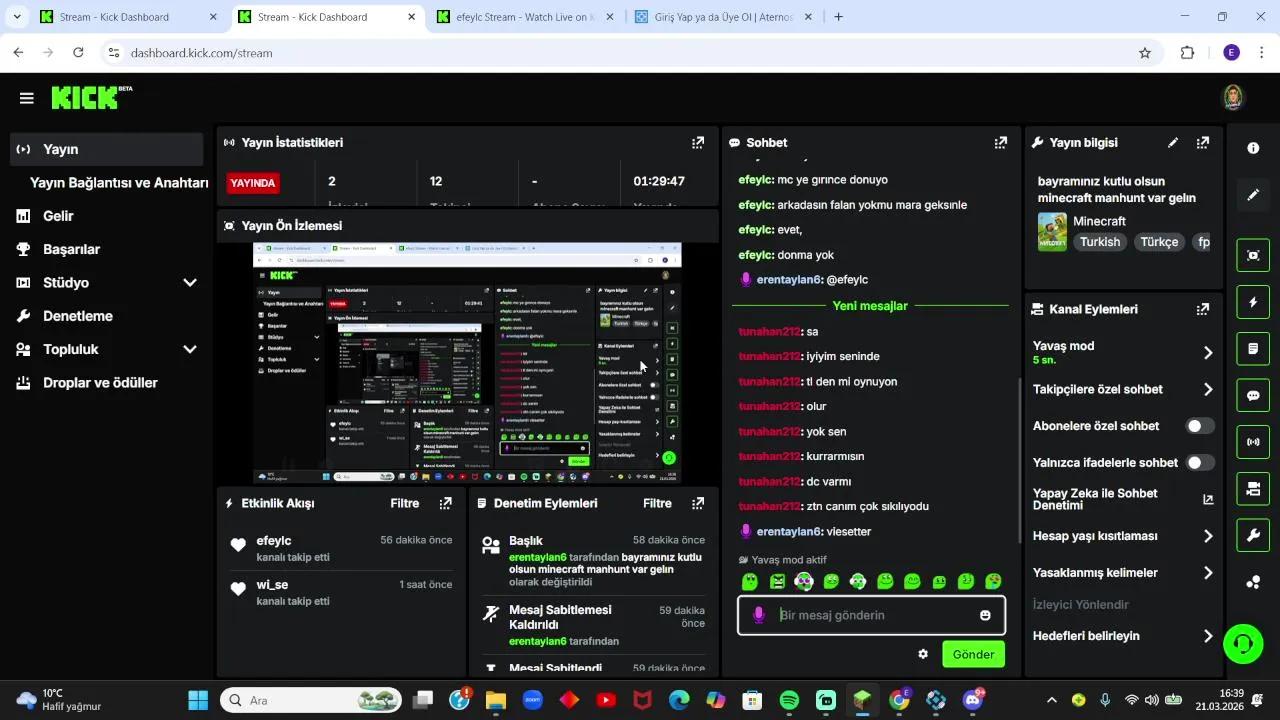
Task: Open Filtre in Etkinlik Akışı panel
Action: pyautogui.click(x=404, y=503)
